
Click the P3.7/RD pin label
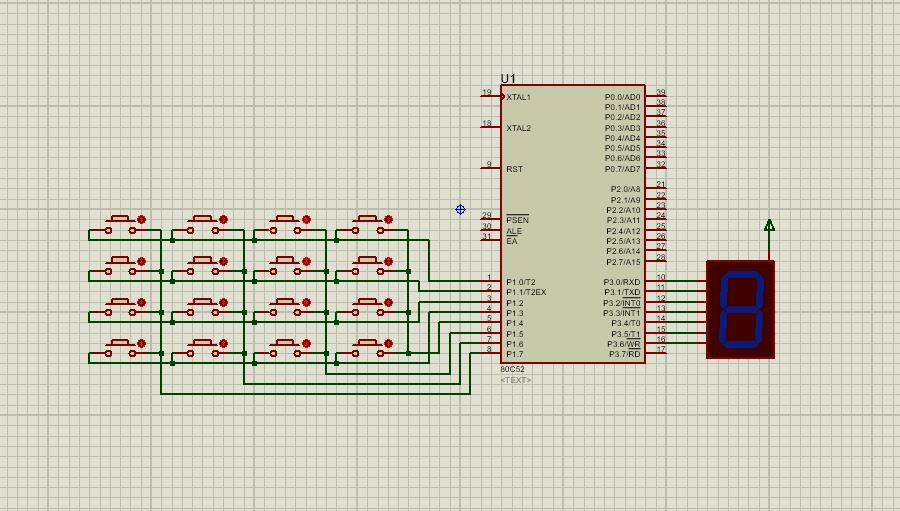[624, 354]
